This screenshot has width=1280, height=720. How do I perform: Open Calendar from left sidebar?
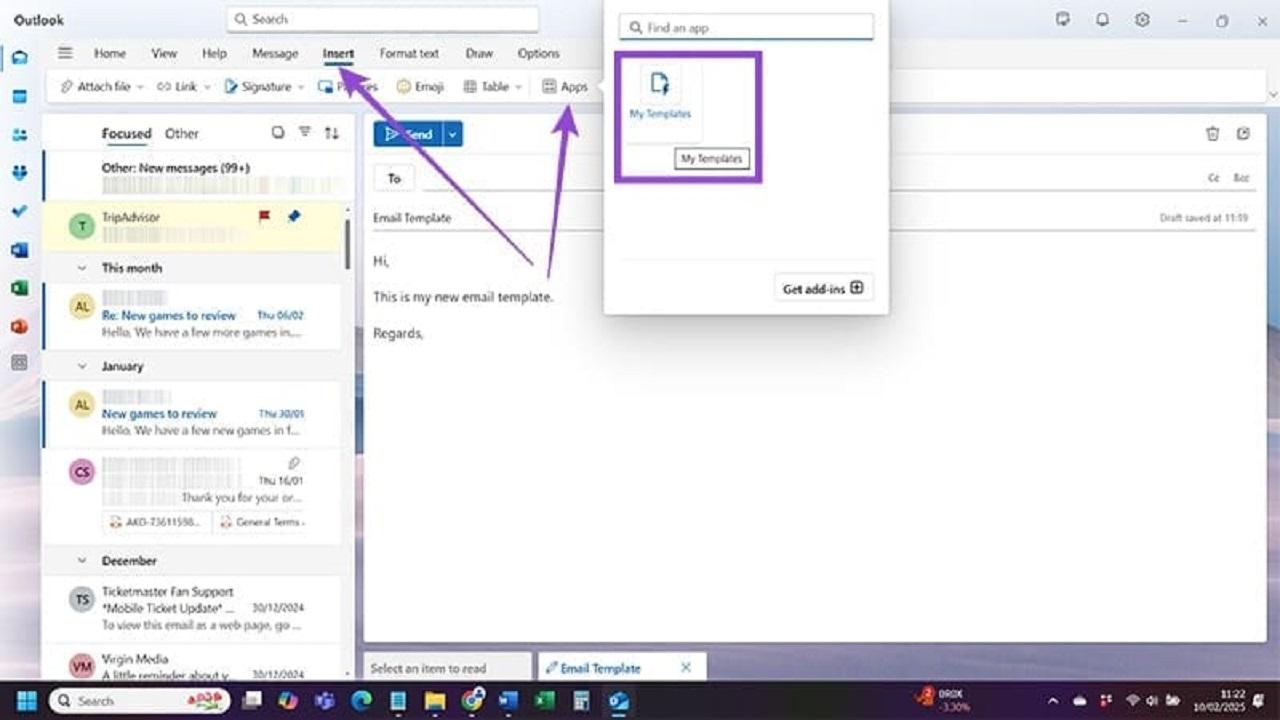point(19,96)
